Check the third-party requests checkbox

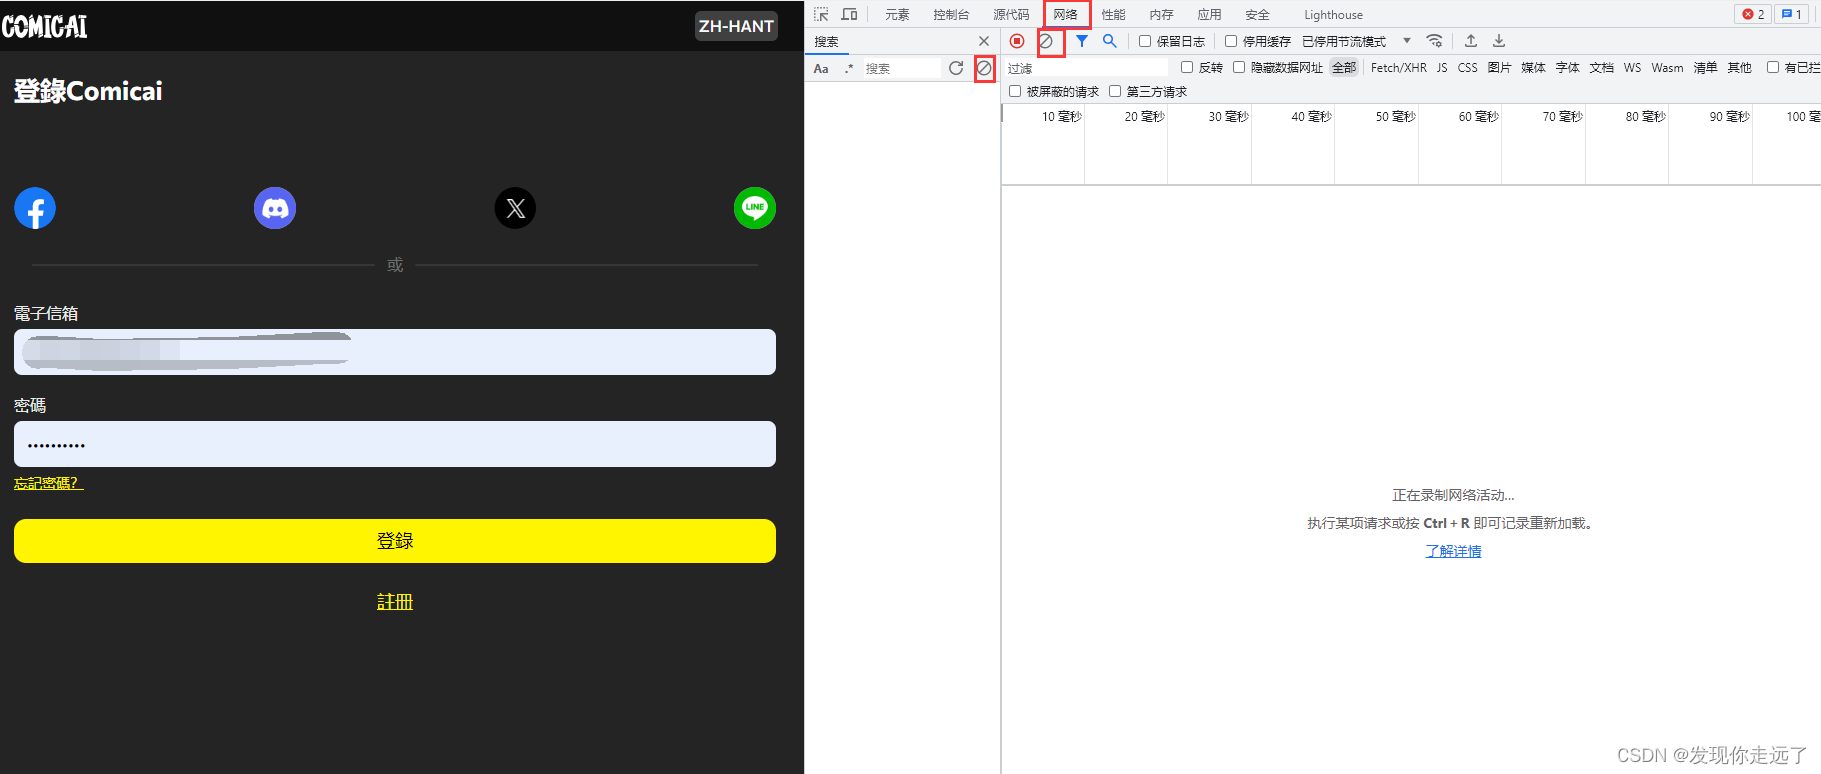(x=1115, y=91)
